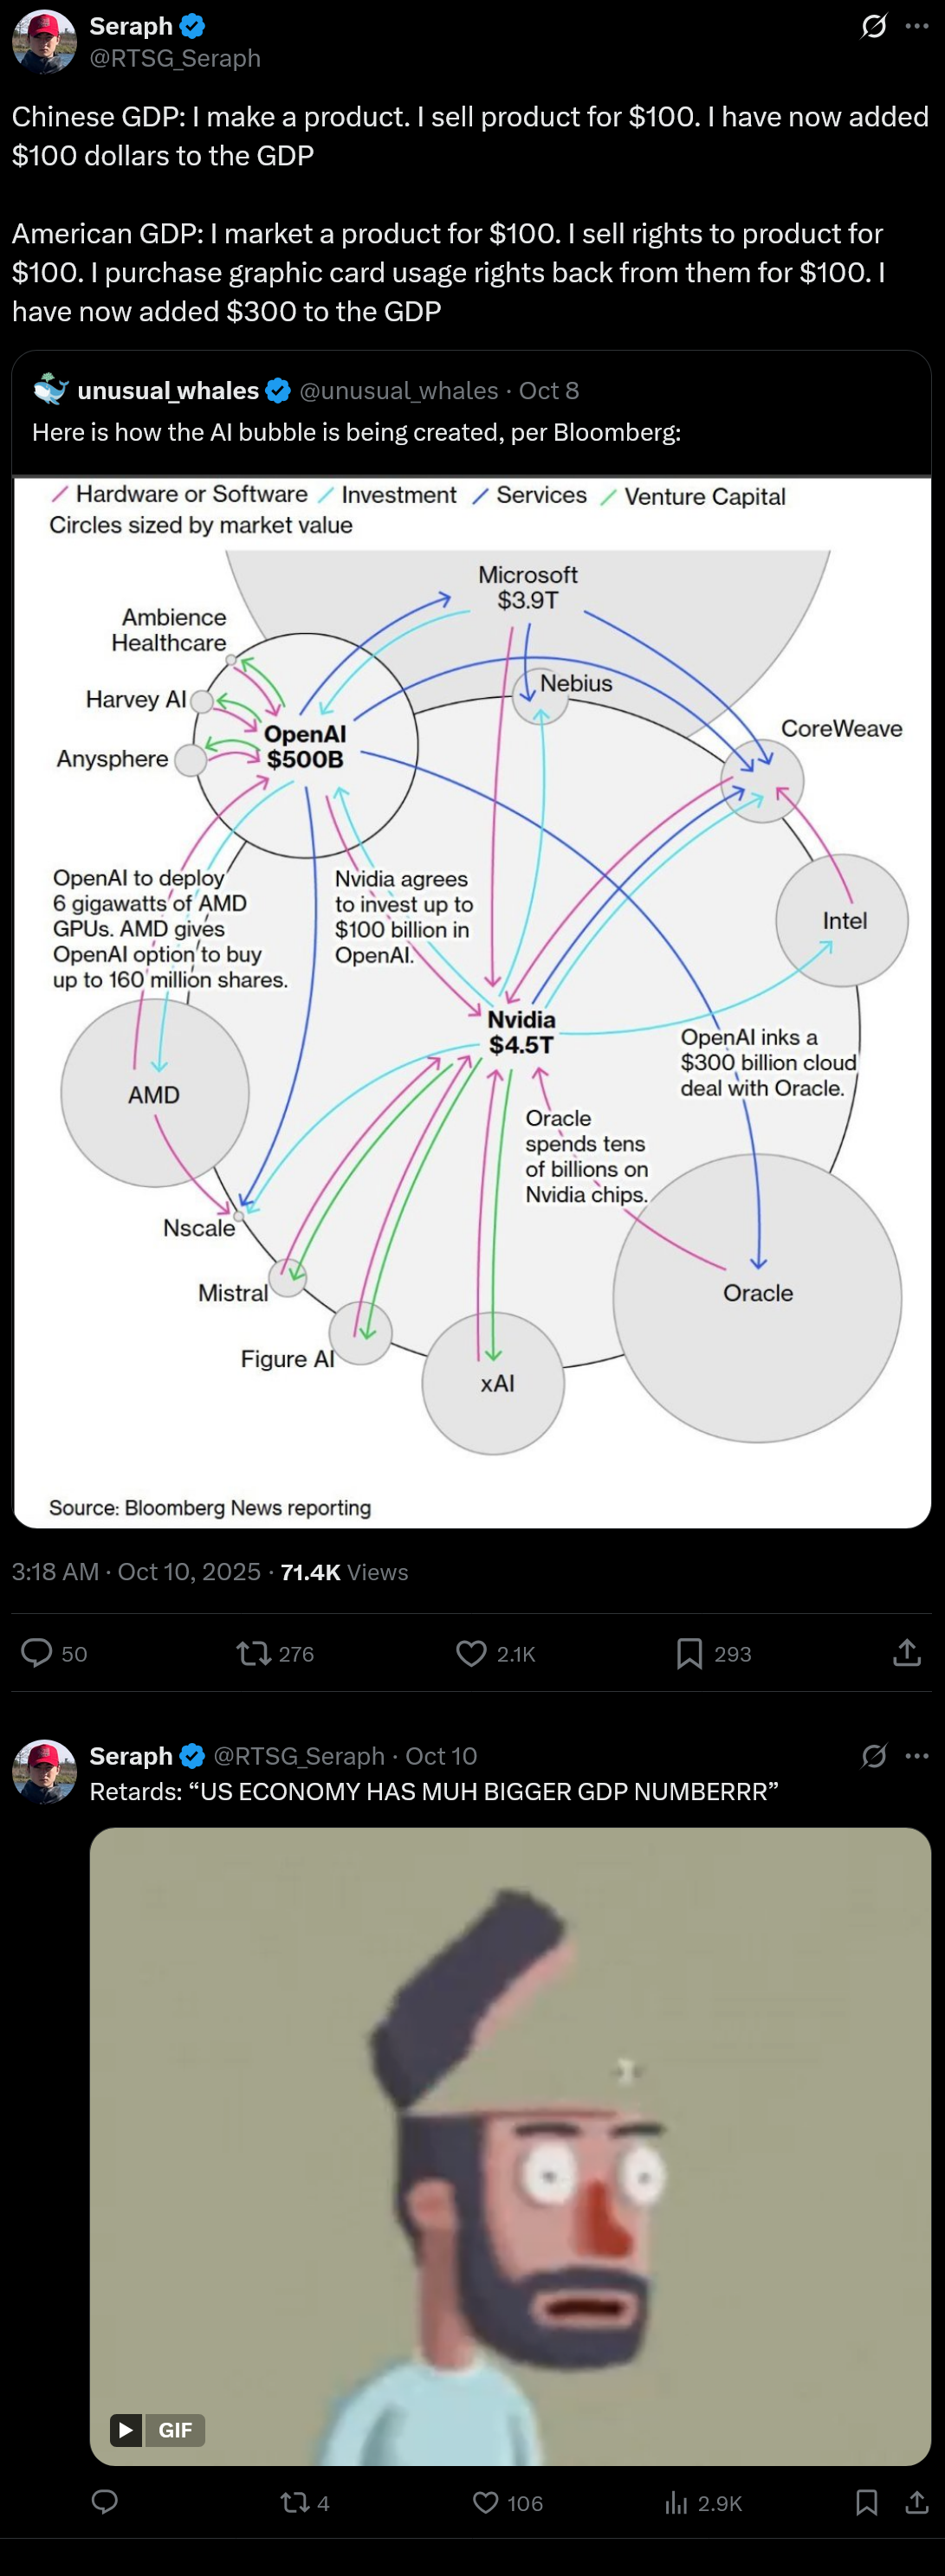This screenshot has height=2576, width=945.
Task: Repost the reply with 4 reposts
Action: coord(294,2502)
